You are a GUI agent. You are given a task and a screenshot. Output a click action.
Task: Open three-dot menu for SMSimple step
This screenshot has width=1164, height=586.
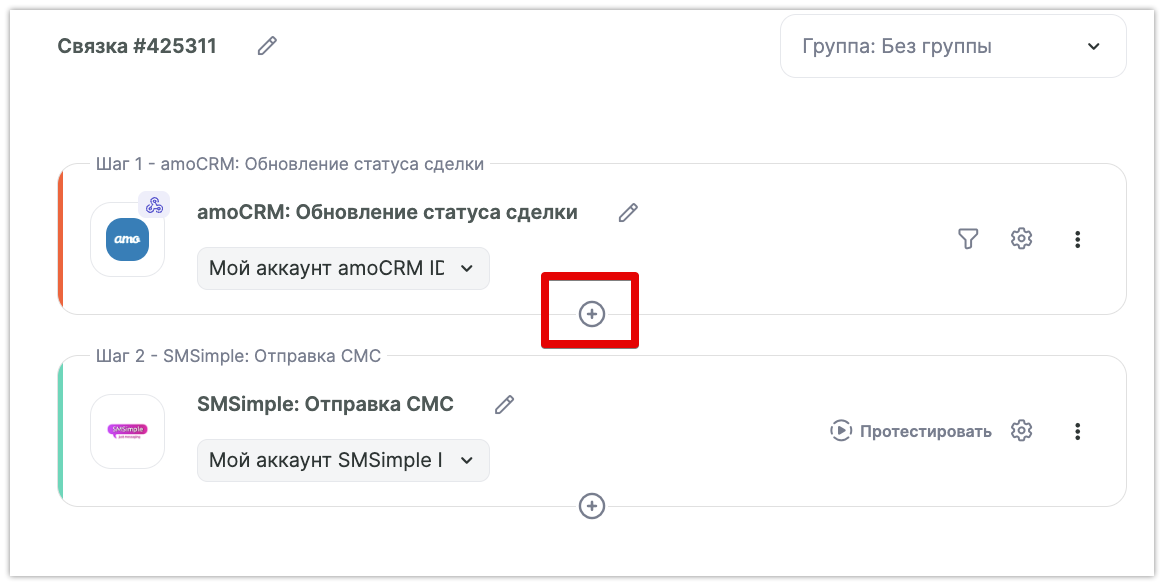pos(1077,431)
